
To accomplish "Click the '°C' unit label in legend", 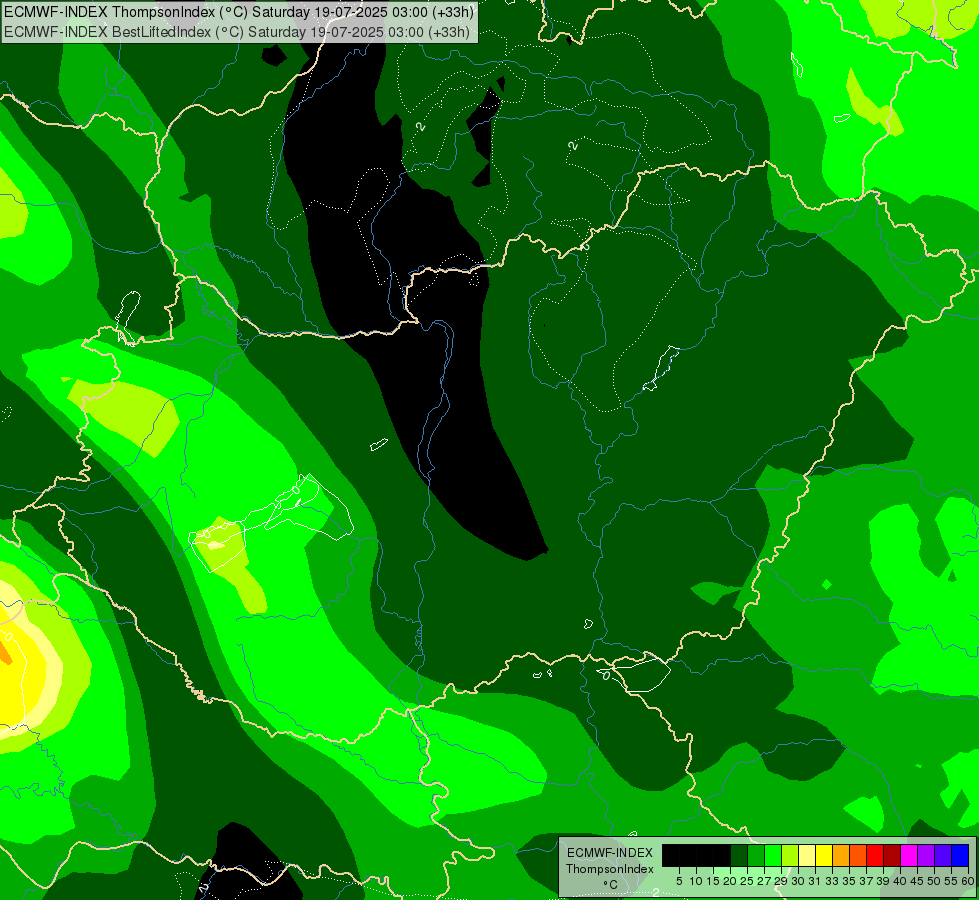I will pos(610,884).
